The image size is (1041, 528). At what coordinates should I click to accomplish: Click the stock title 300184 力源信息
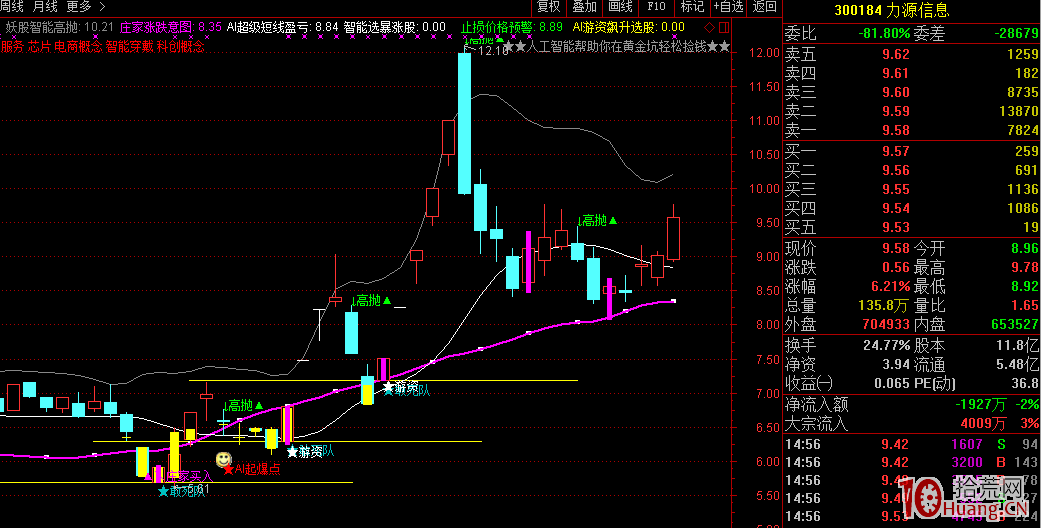click(892, 10)
